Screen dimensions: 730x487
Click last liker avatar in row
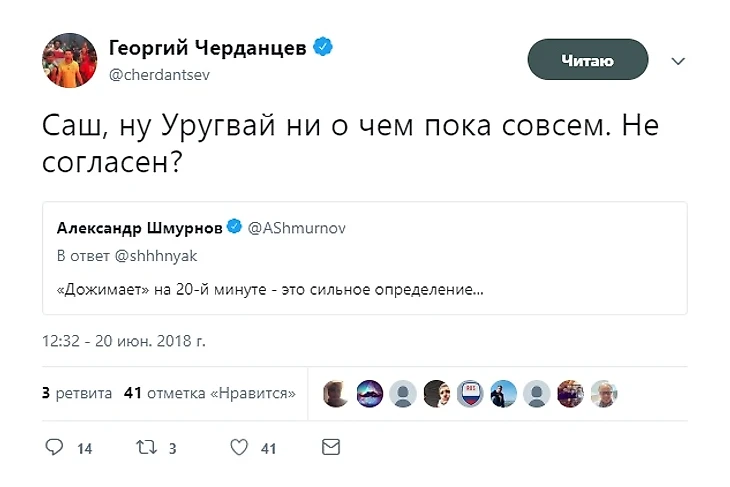pyautogui.click(x=603, y=394)
